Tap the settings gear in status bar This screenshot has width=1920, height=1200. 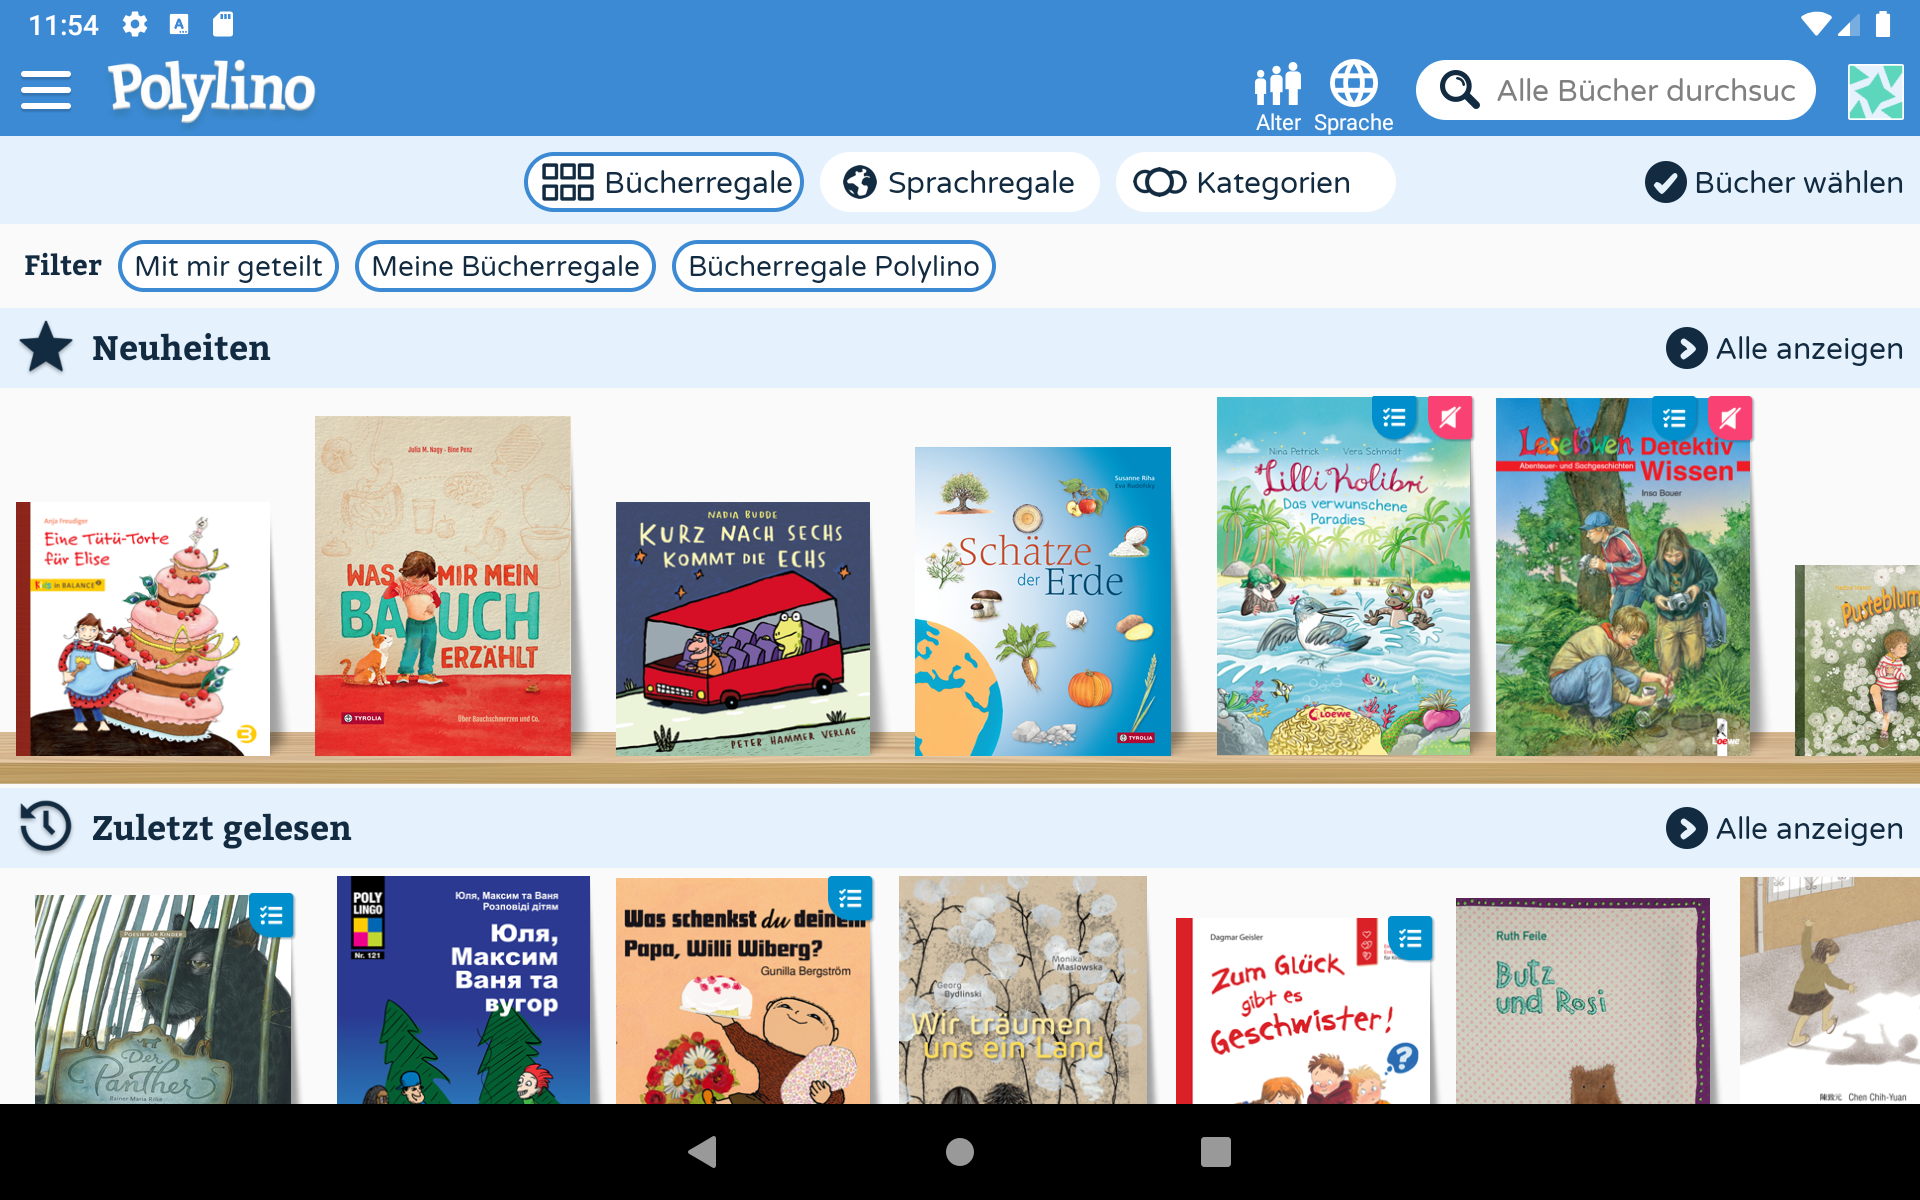pos(135,24)
